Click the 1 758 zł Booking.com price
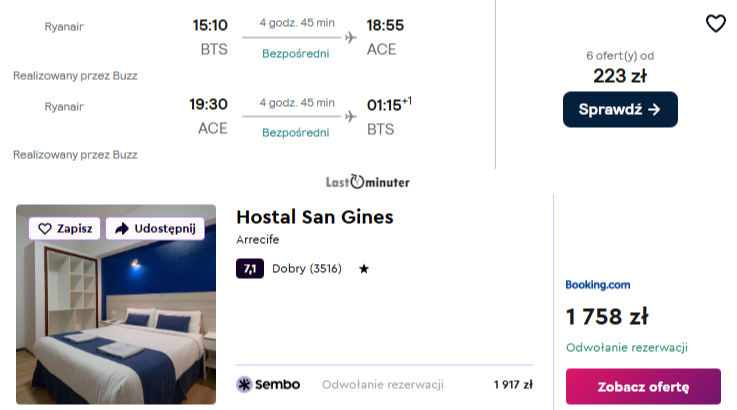This screenshot has height=410, width=737. (x=607, y=317)
